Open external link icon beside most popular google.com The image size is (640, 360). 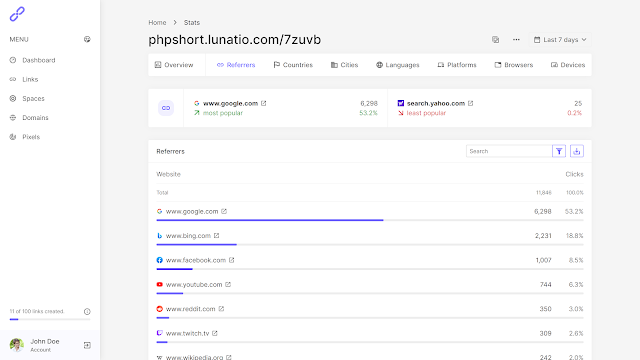264,103
